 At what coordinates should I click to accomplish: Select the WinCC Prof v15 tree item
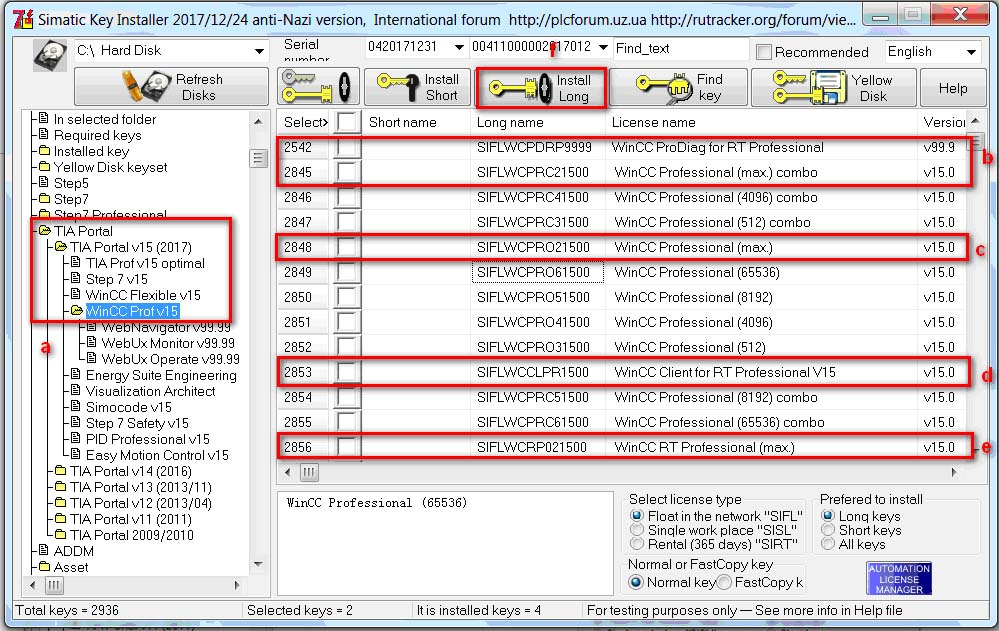(132, 311)
